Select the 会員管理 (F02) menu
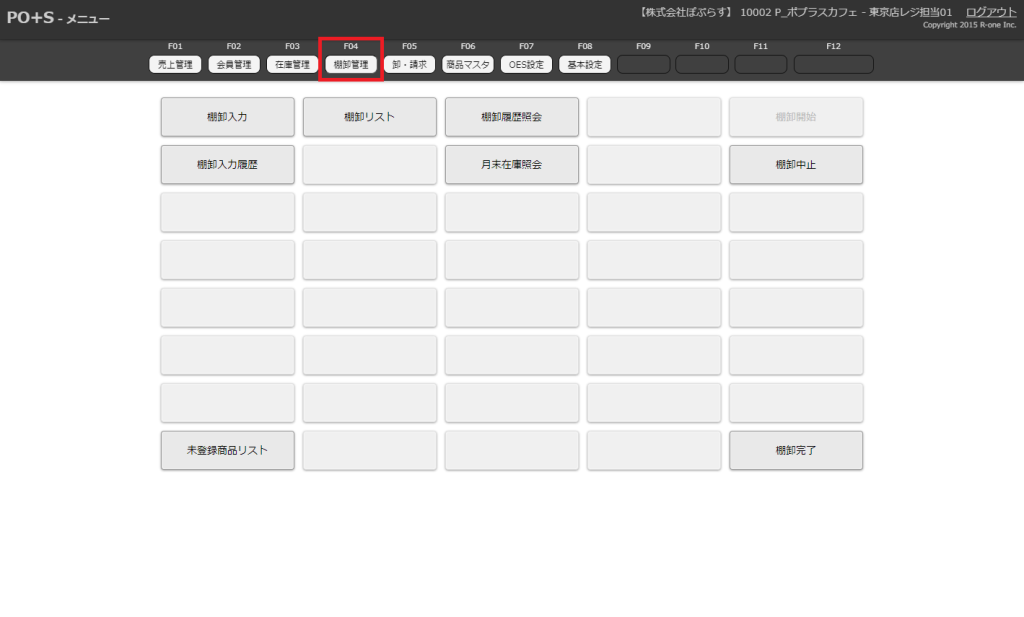The height and width of the screenshot is (617, 1024). [234, 65]
